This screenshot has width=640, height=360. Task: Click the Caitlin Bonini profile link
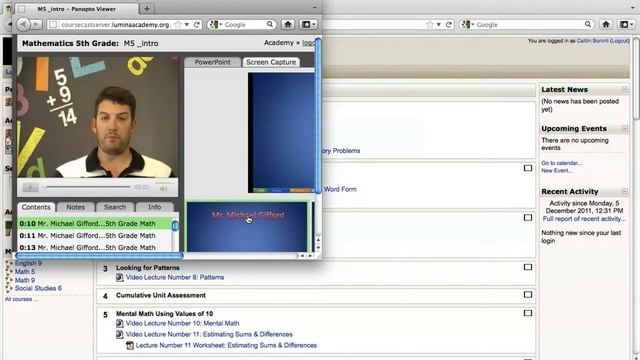pos(592,41)
